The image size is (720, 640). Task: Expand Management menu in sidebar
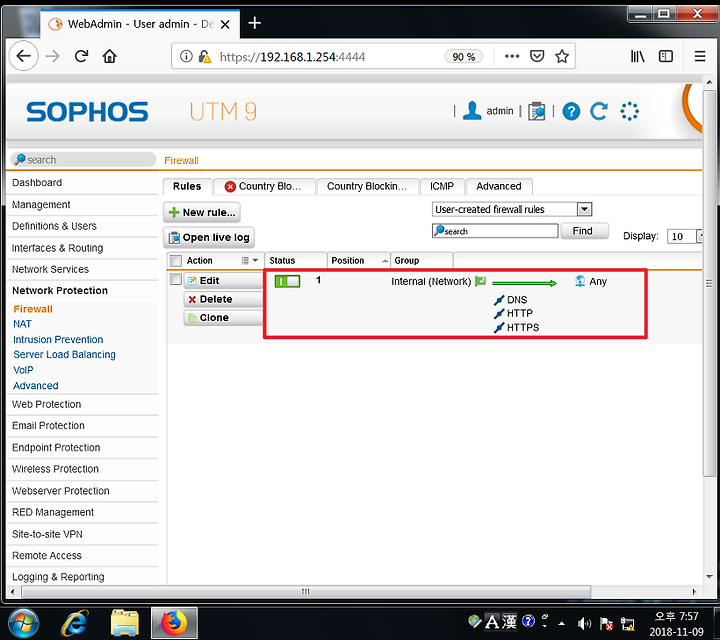(41, 204)
